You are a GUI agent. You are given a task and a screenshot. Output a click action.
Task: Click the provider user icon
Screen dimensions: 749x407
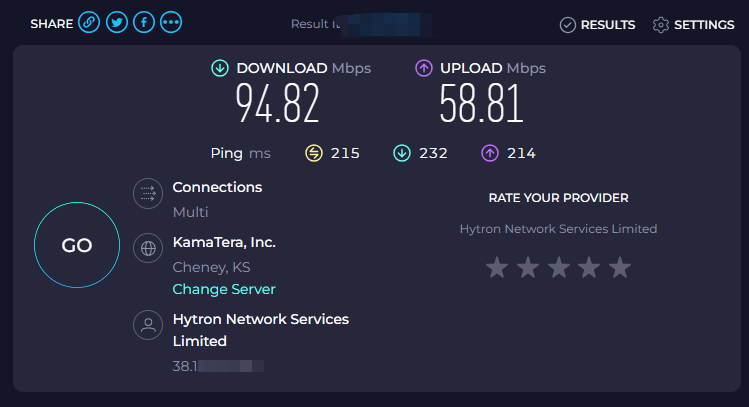148,325
